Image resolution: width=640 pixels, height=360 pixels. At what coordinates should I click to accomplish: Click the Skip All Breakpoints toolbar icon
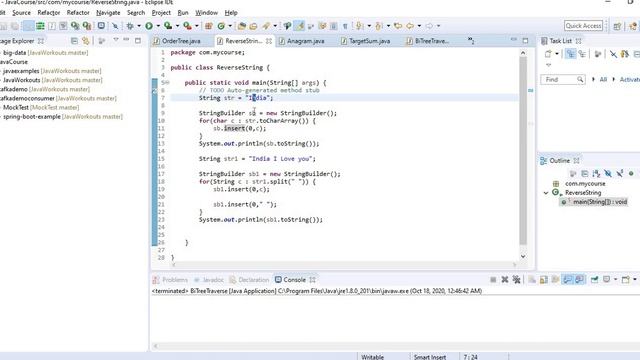[x=115, y=26]
